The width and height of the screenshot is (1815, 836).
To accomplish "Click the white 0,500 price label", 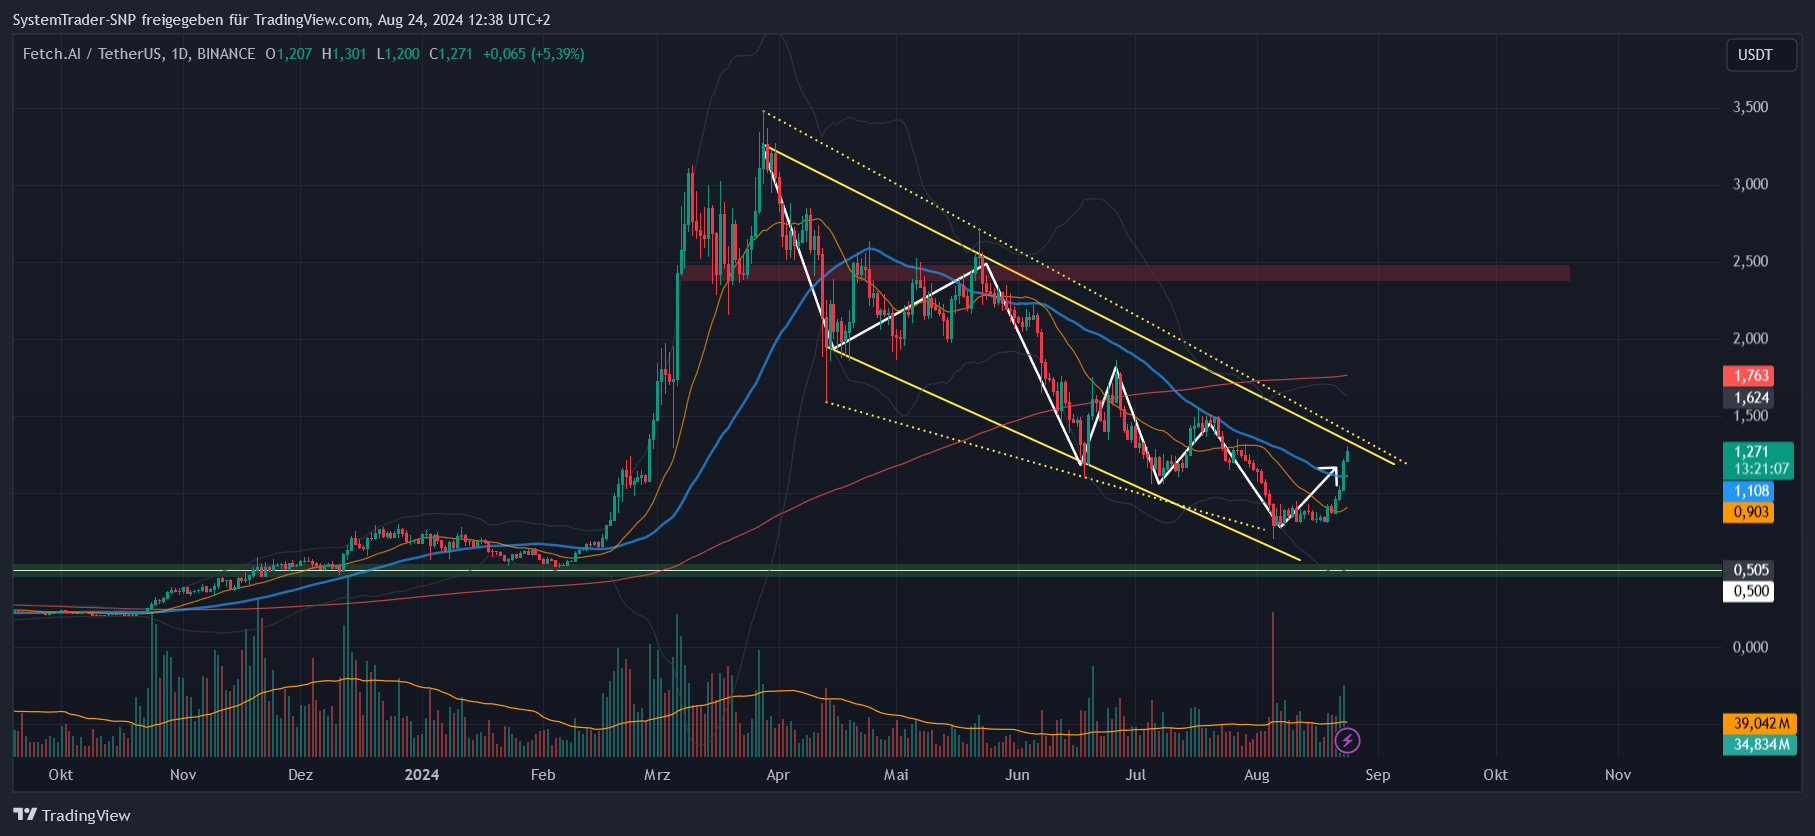I will 1748,591.
